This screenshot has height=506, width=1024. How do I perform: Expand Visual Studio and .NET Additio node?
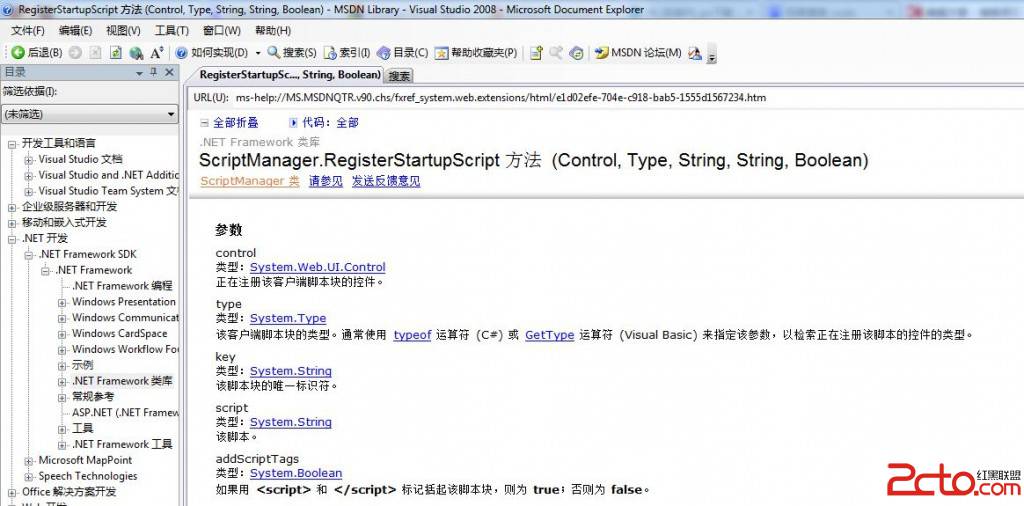pyautogui.click(x=29, y=176)
